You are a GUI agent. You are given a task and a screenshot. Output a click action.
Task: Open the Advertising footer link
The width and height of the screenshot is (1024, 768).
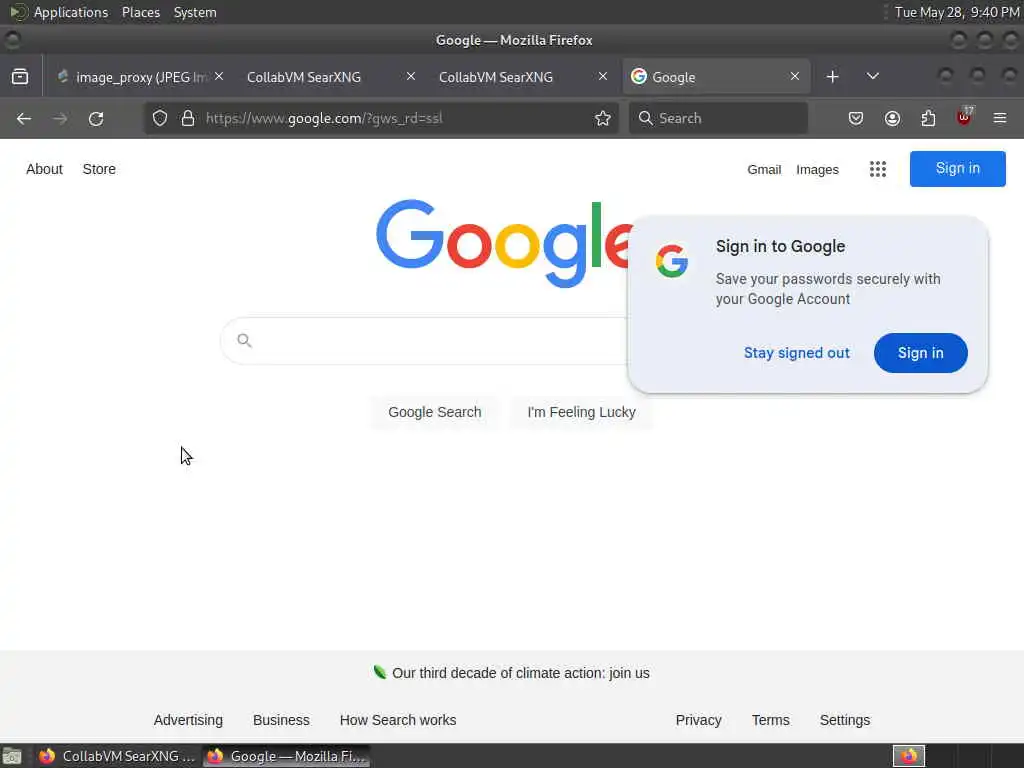[x=188, y=720]
